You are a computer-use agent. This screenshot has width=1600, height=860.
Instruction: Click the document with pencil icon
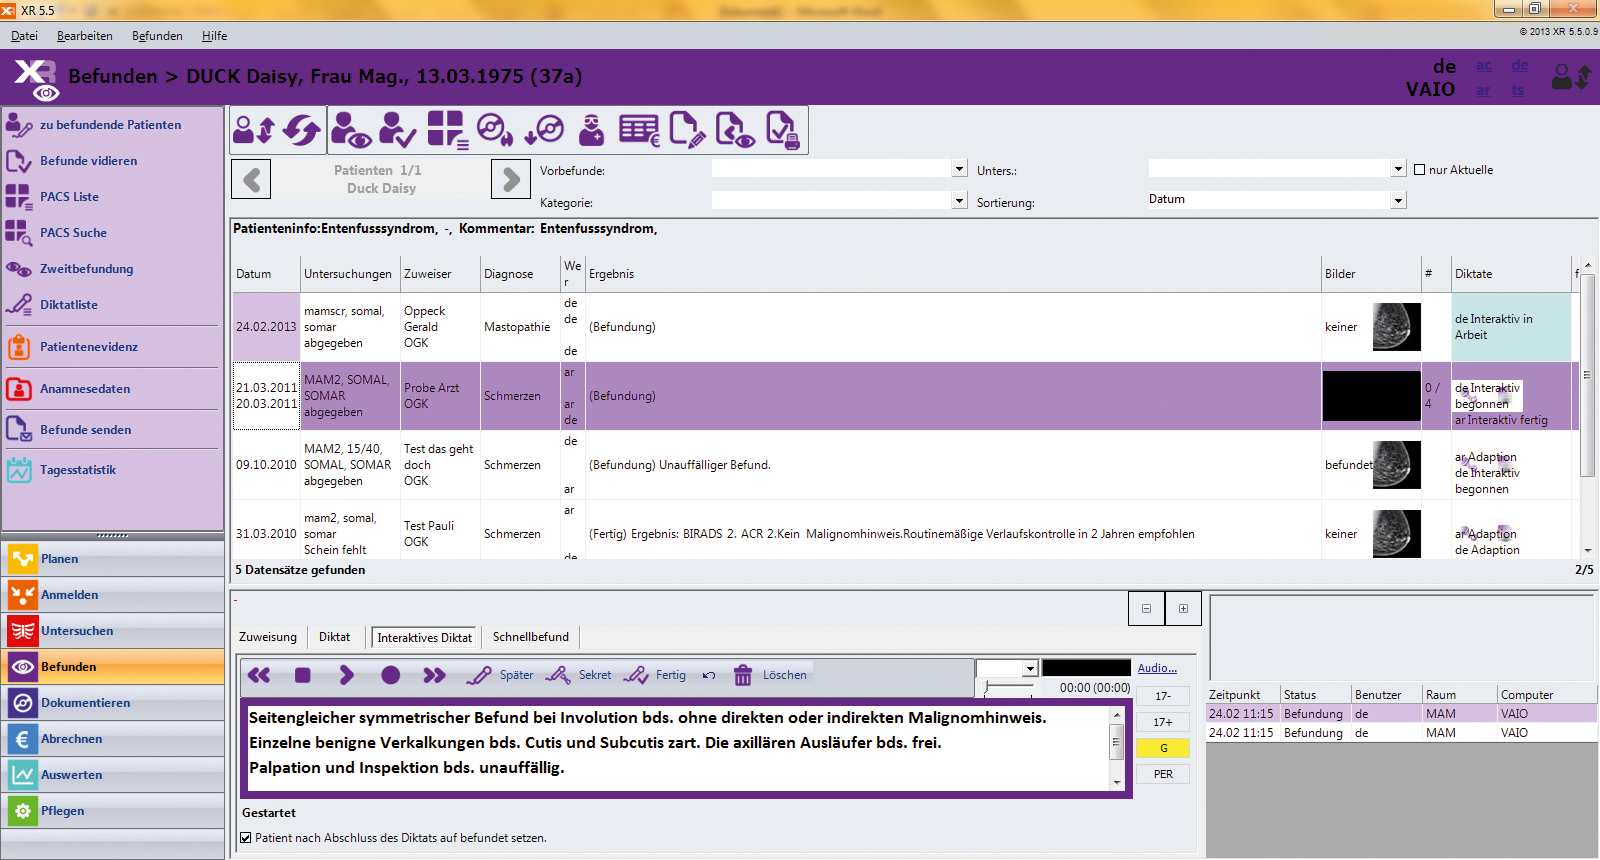(x=687, y=130)
